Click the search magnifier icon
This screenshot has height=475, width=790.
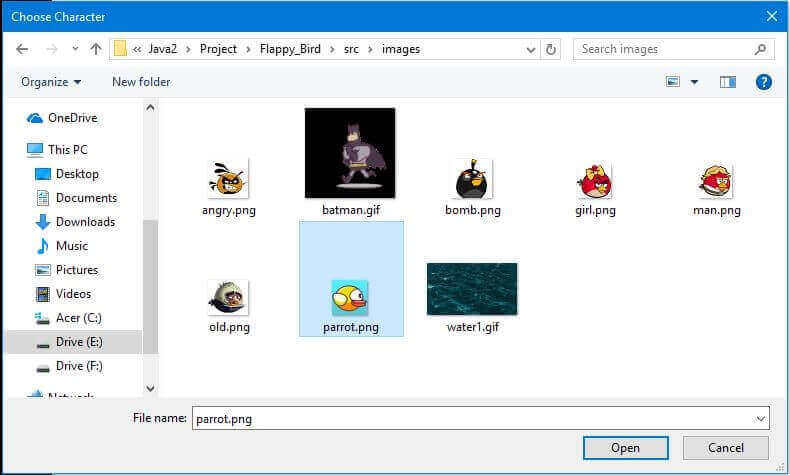(761, 49)
